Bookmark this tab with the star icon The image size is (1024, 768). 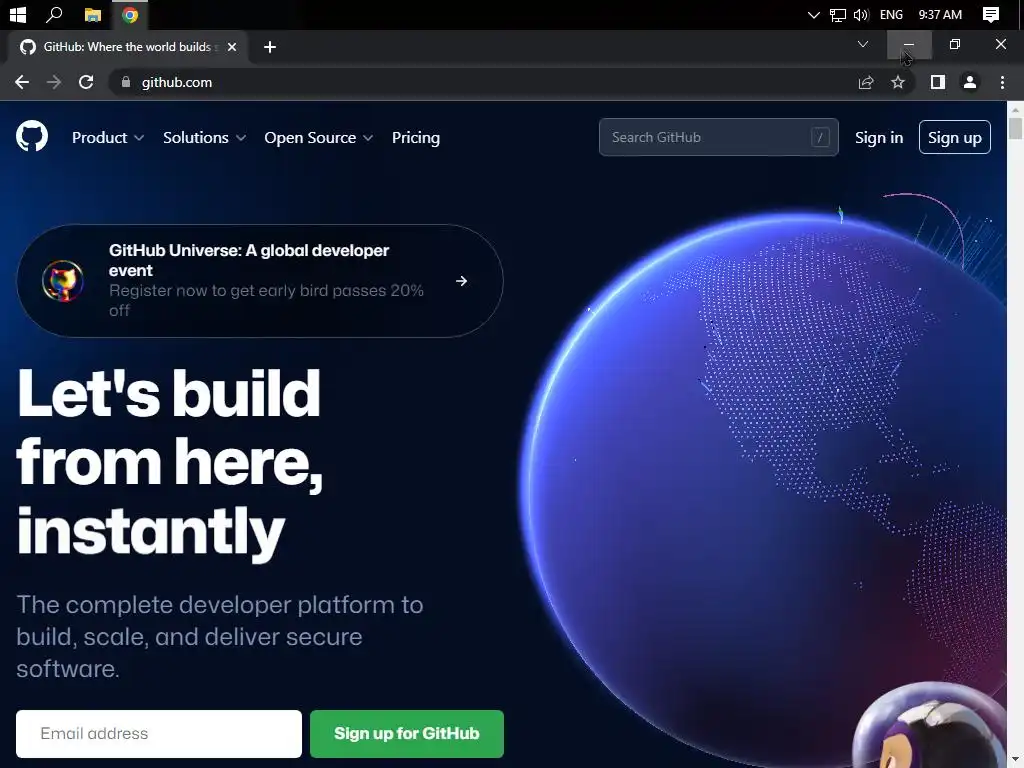pos(898,82)
